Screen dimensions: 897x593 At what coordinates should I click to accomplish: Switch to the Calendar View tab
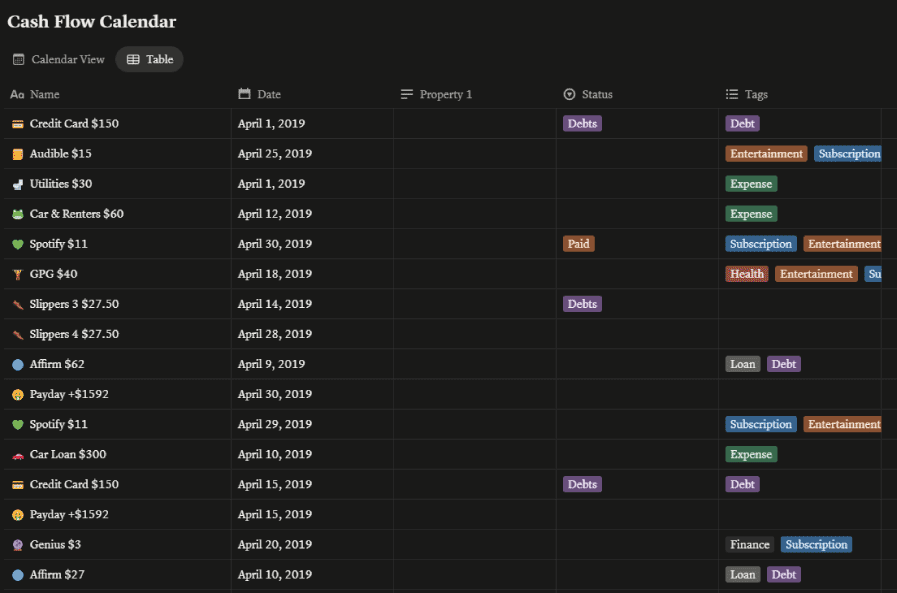(58, 59)
